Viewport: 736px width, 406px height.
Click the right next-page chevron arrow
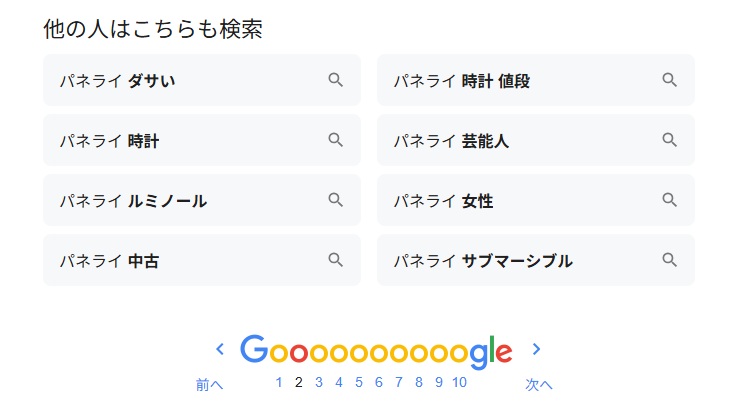(536, 349)
